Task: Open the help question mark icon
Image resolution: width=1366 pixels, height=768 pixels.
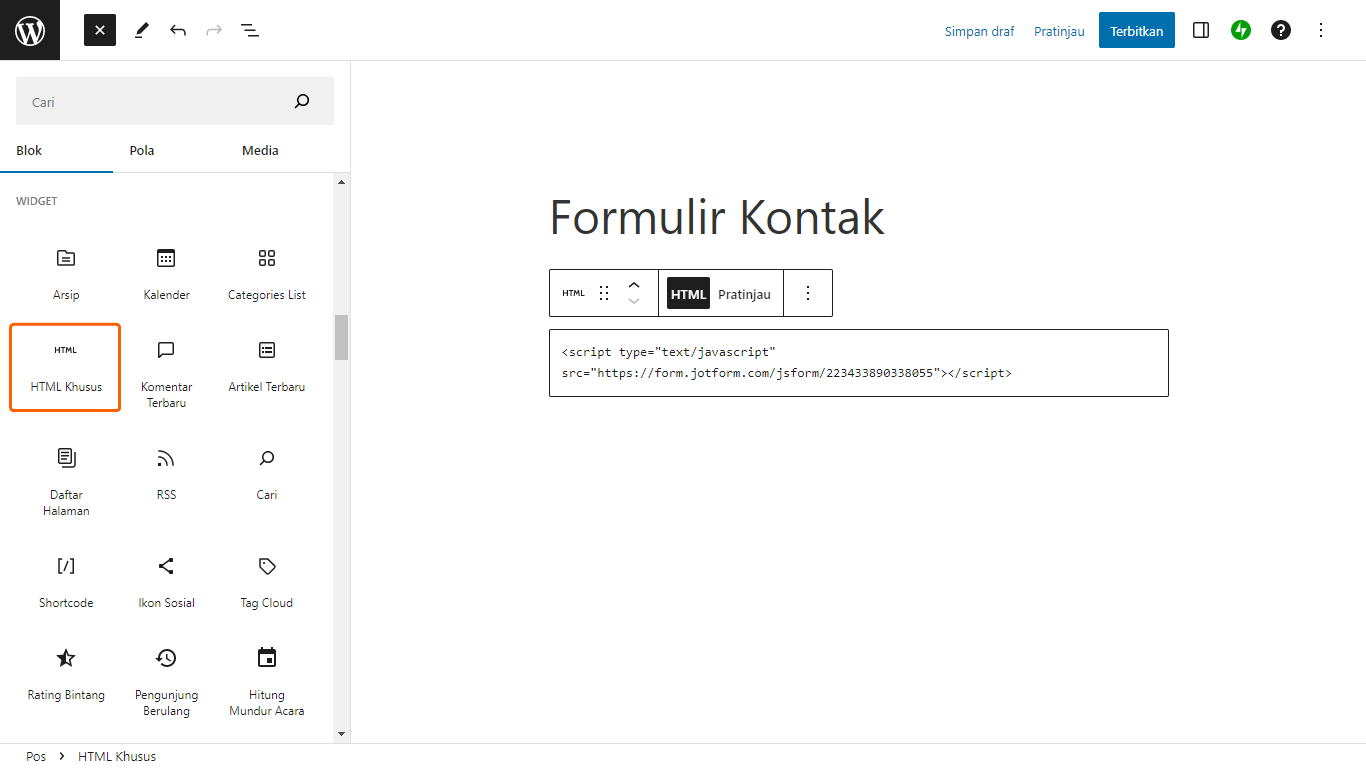Action: point(1281,30)
